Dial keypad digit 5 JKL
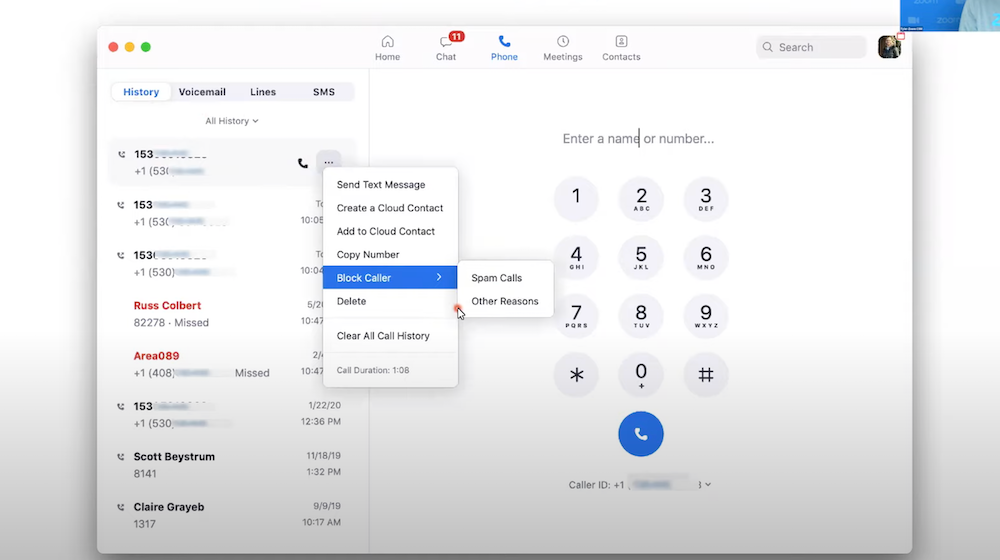The width and height of the screenshot is (1000, 560). click(x=641, y=257)
